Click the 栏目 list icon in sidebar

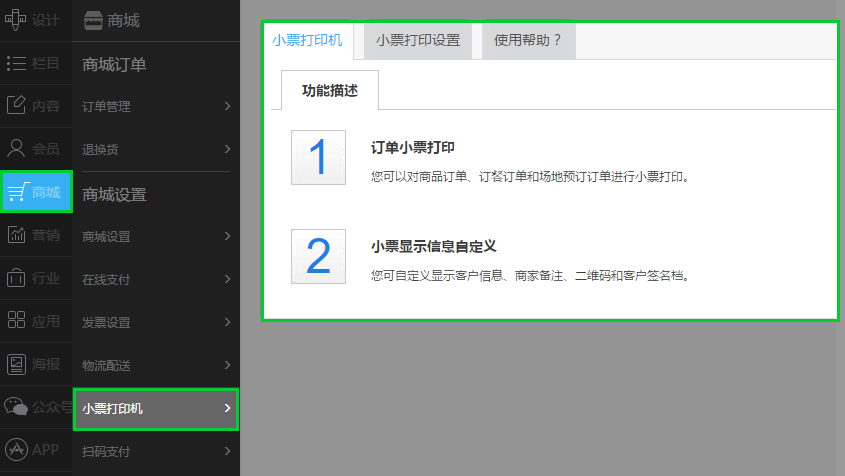coord(16,63)
